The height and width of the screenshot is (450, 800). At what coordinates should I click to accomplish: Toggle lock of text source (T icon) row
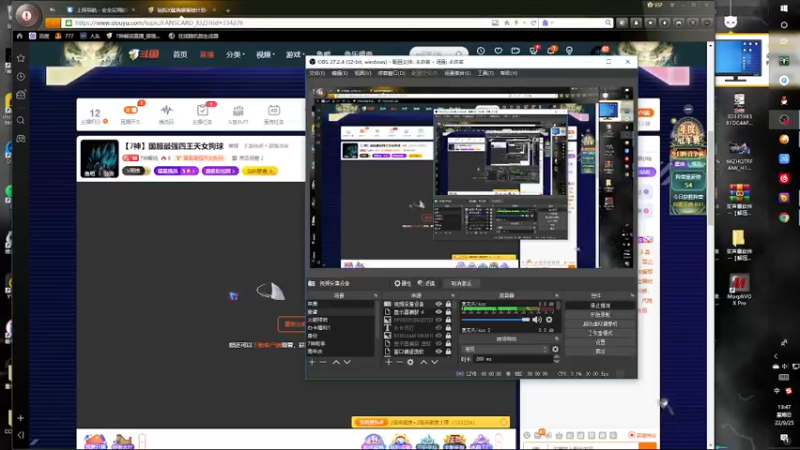[x=448, y=328]
